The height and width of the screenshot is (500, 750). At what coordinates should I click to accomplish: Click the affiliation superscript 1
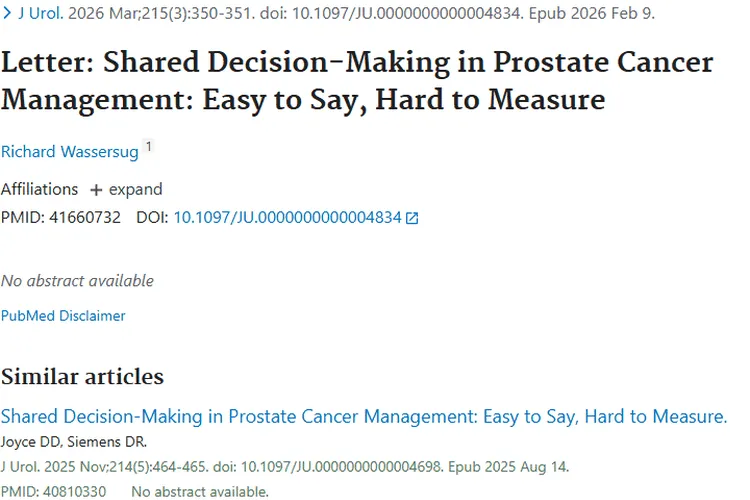pos(149,147)
